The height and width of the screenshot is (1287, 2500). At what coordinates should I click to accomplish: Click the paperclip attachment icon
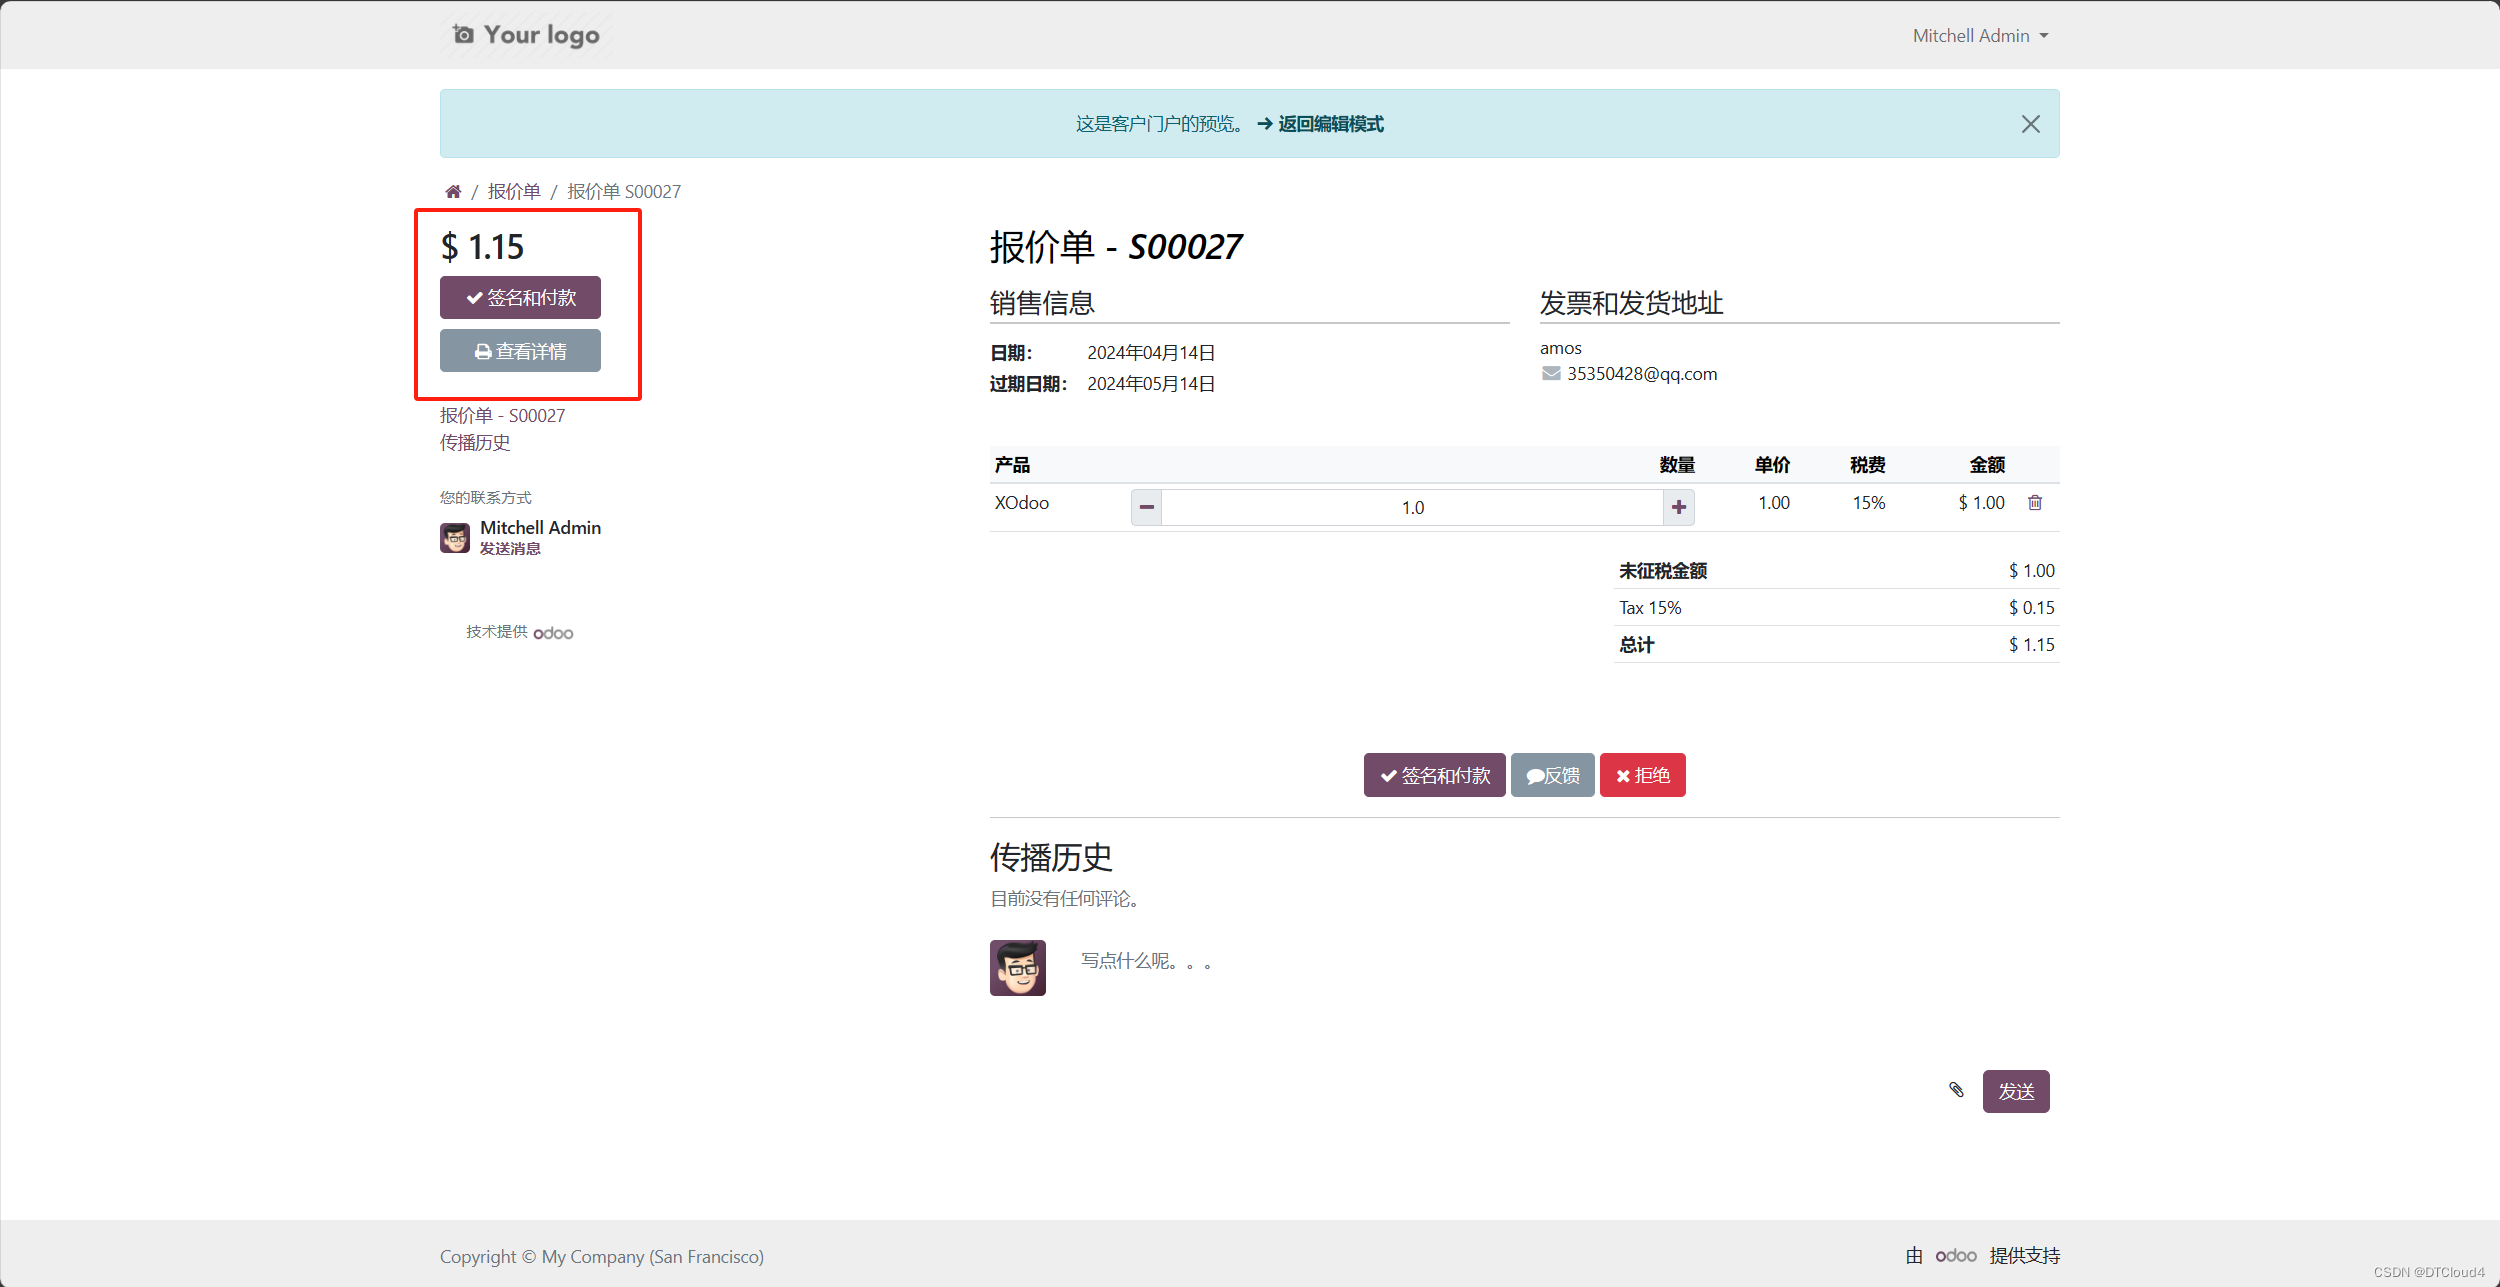point(1956,1090)
